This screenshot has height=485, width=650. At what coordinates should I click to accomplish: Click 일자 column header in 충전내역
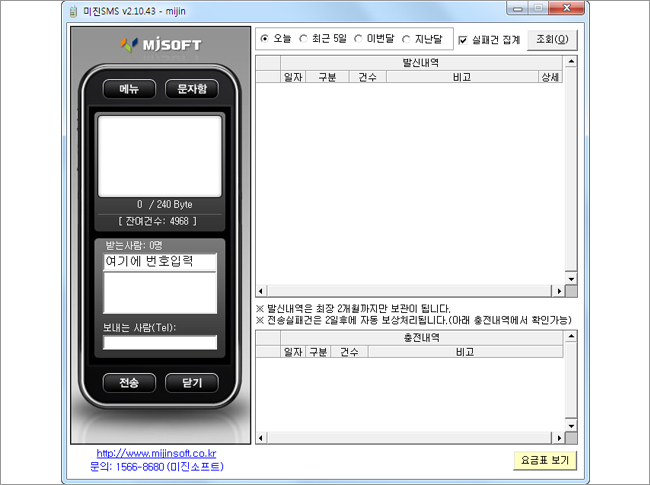coord(293,352)
